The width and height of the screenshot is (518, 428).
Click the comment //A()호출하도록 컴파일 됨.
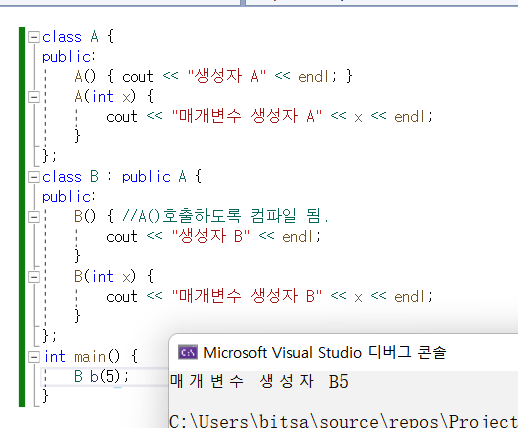click(x=225, y=216)
